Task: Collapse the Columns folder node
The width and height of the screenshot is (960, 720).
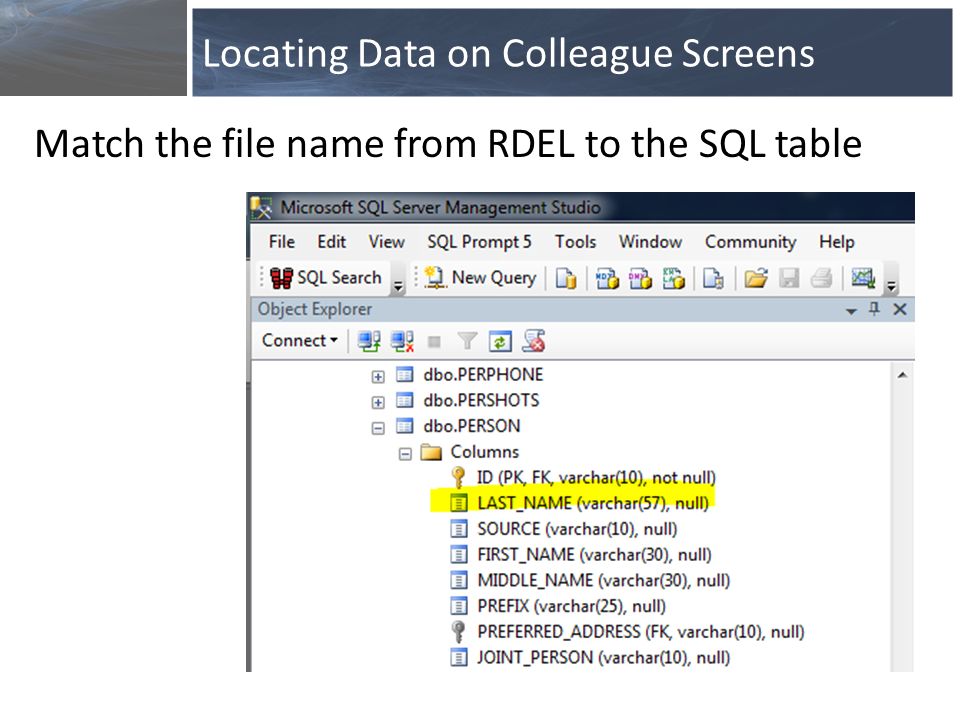Action: pos(405,454)
